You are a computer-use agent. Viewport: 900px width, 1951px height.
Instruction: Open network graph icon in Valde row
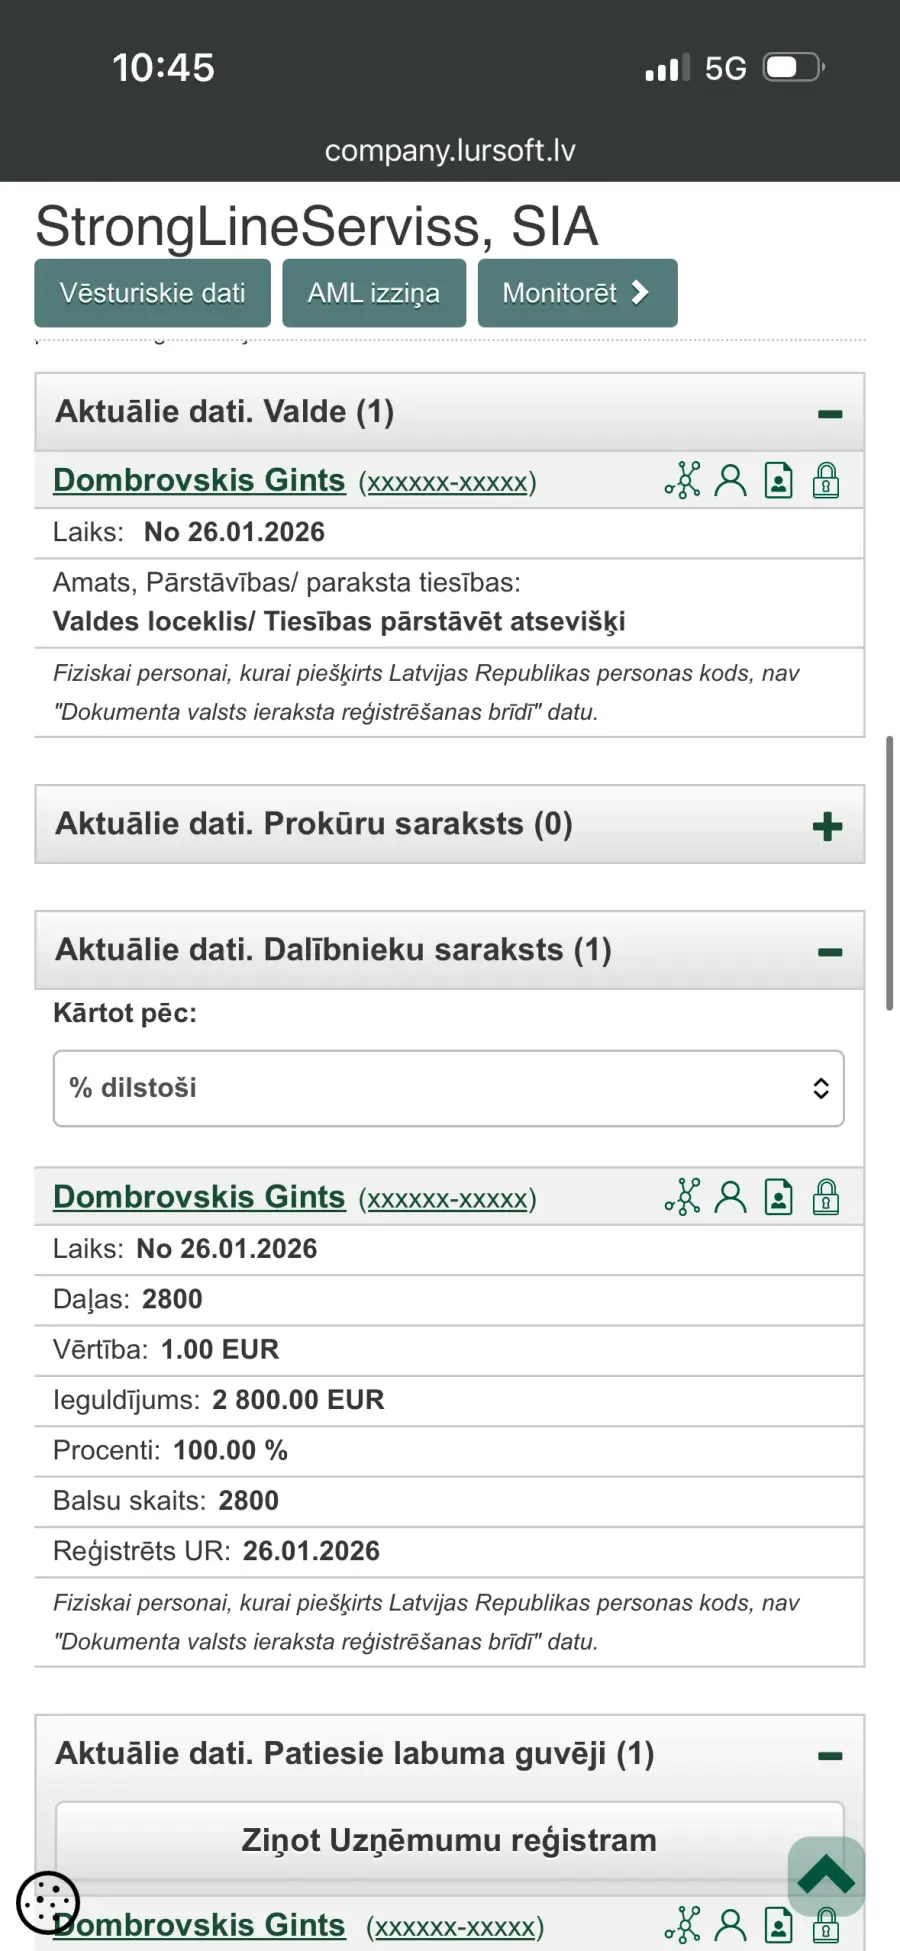coord(683,481)
